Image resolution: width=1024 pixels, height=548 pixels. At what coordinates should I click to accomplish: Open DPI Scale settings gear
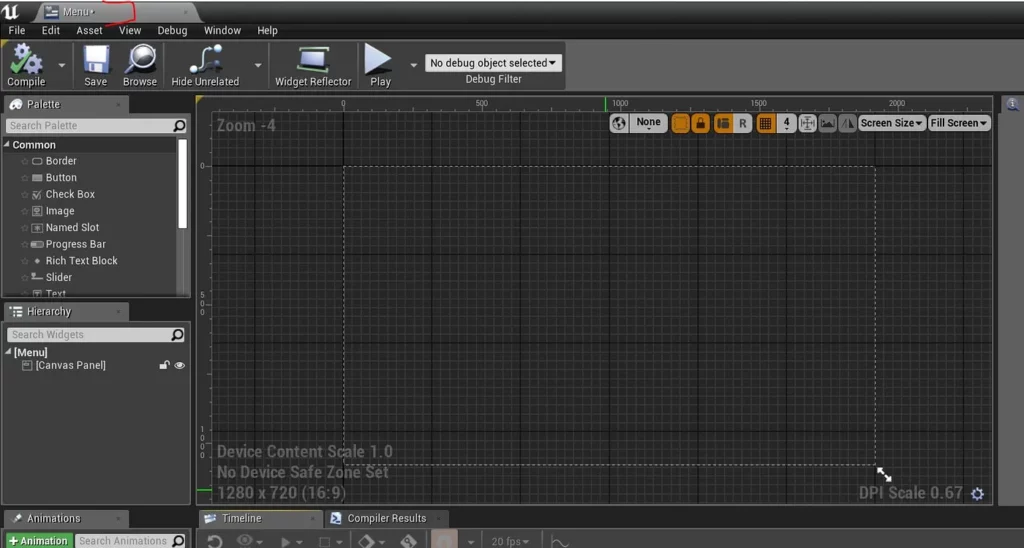pyautogui.click(x=977, y=494)
